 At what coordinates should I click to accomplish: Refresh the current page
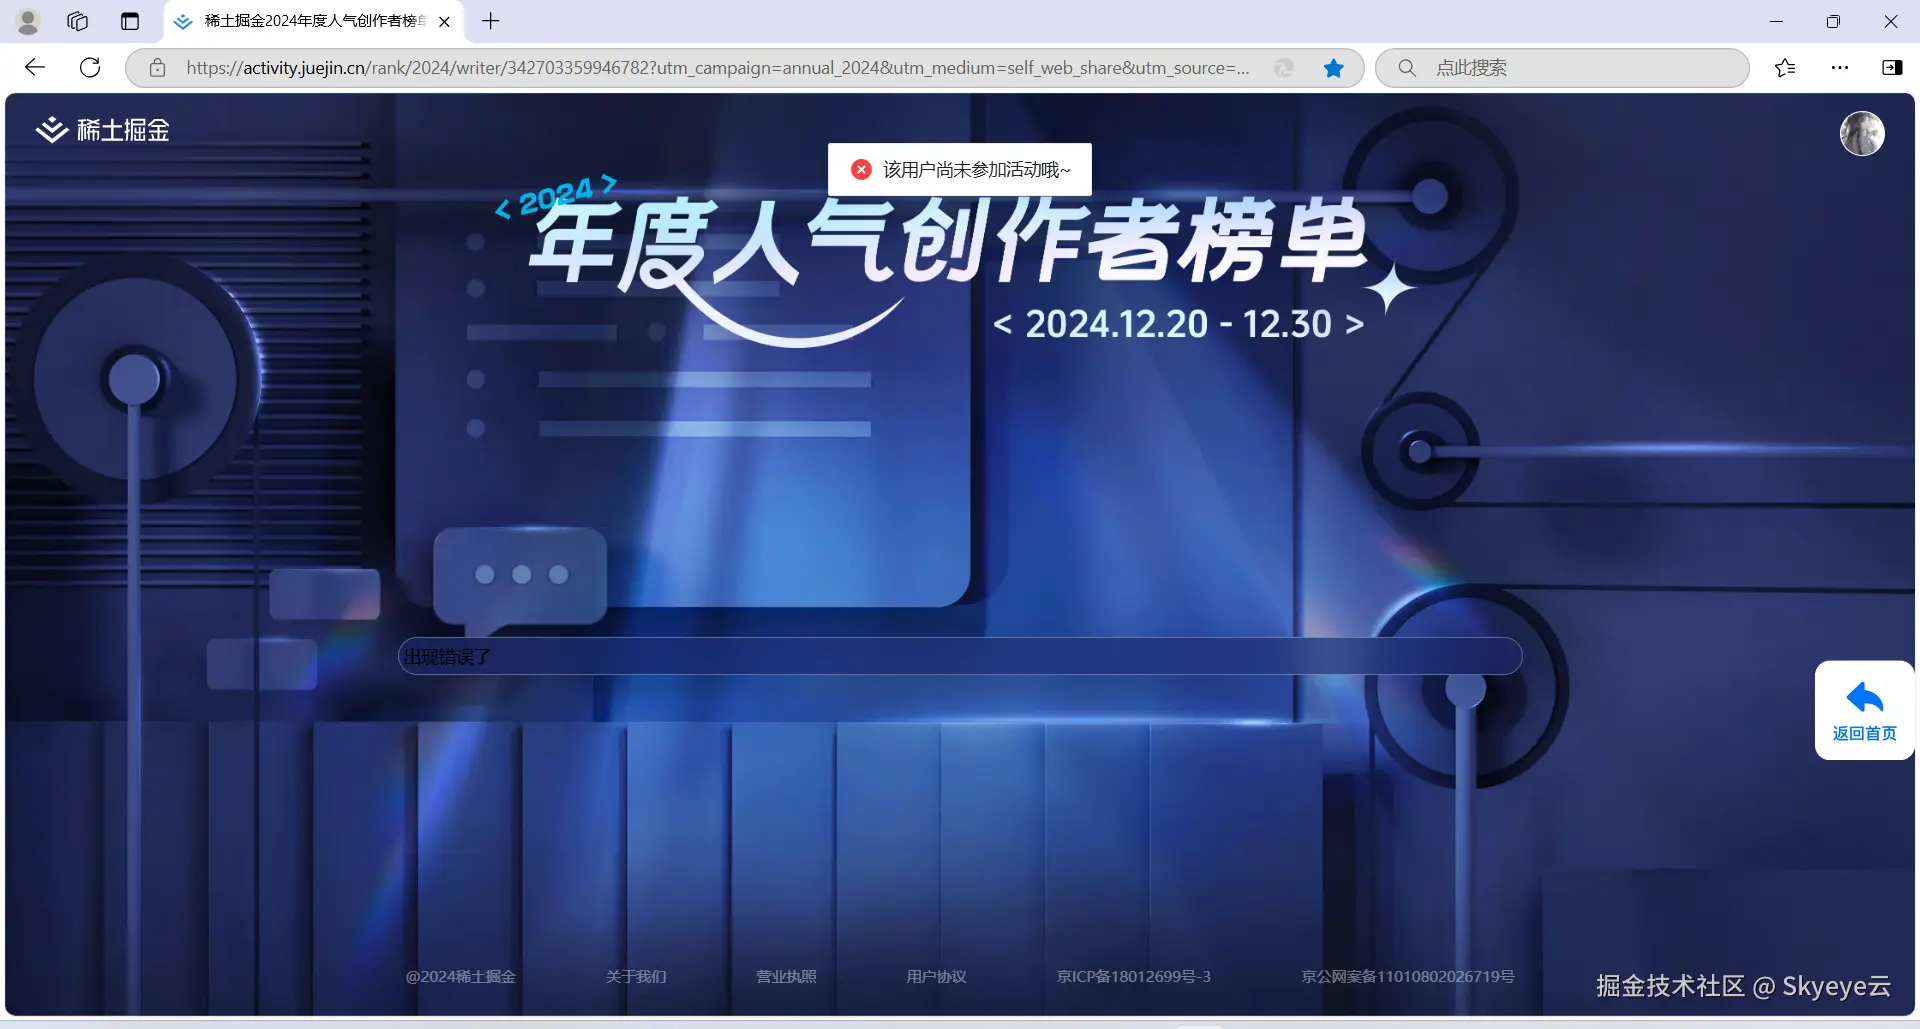pos(90,67)
